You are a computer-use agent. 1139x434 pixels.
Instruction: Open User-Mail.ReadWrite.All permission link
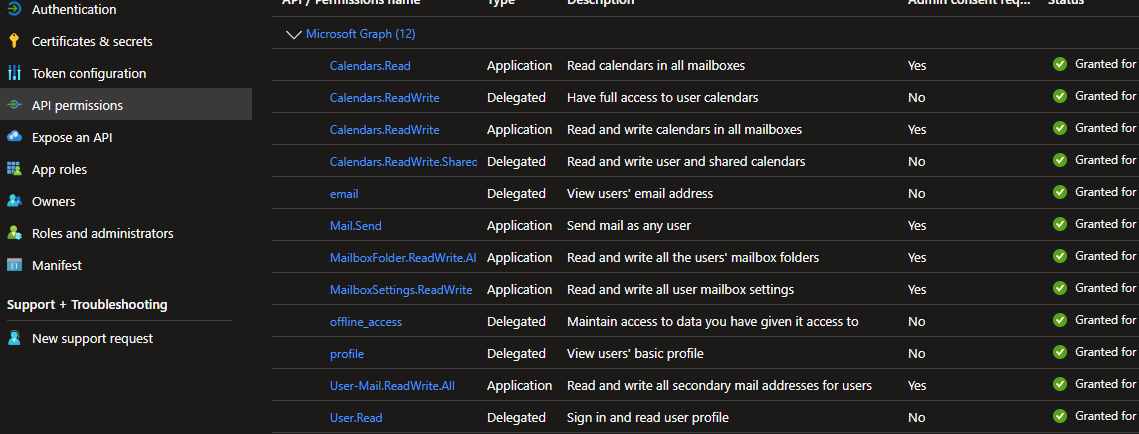coord(392,385)
